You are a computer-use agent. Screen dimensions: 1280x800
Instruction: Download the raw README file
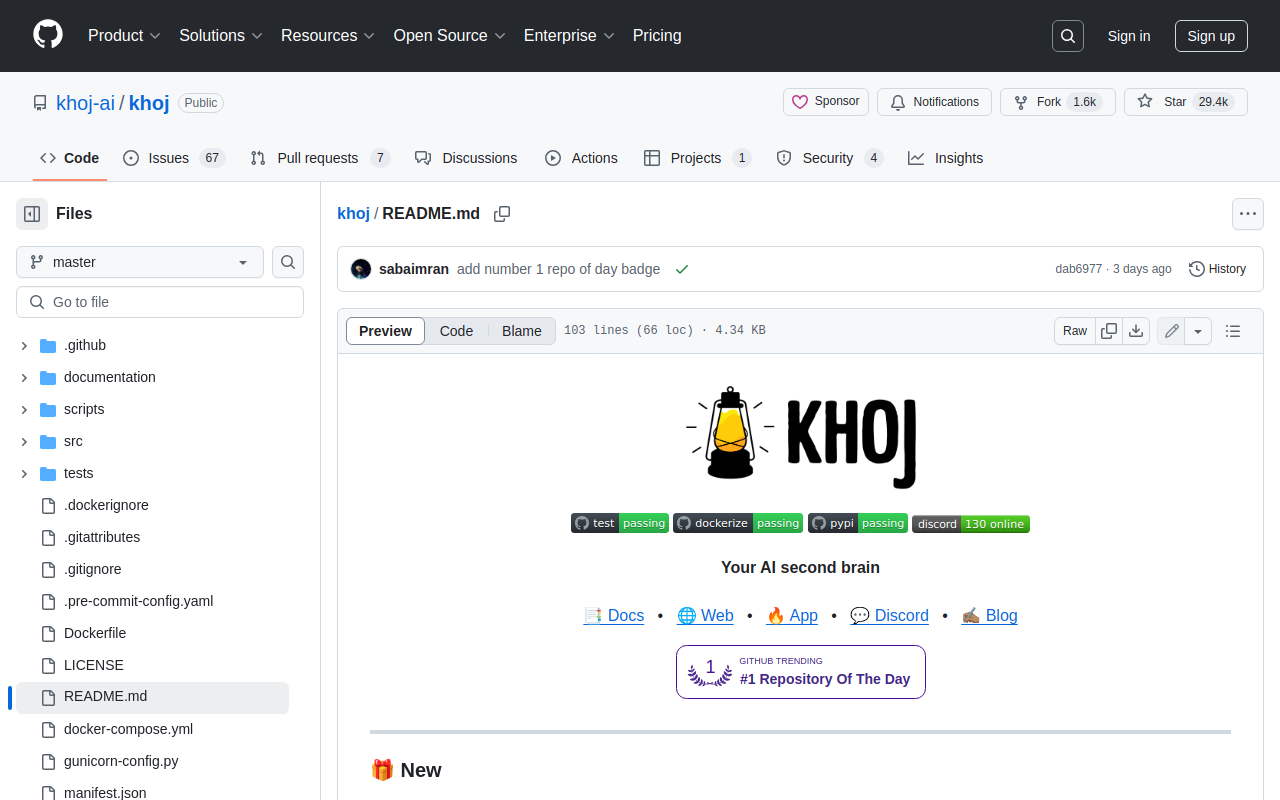click(1136, 331)
